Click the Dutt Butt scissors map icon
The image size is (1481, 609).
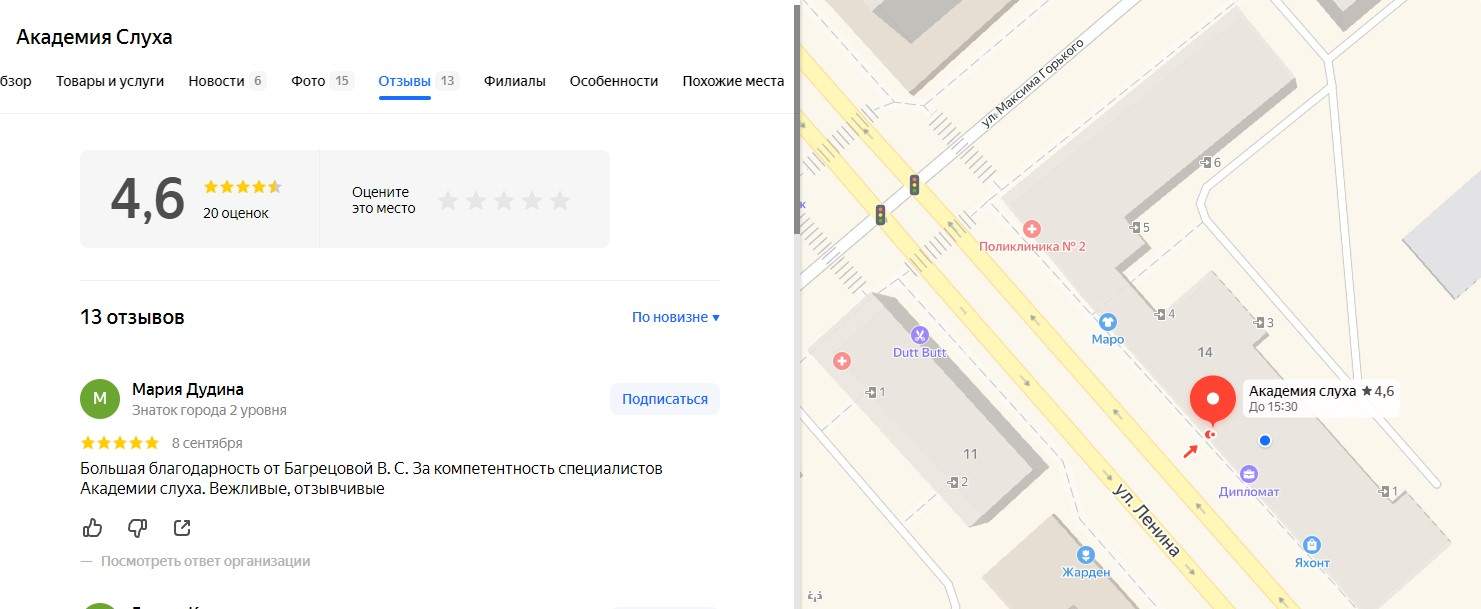(920, 335)
